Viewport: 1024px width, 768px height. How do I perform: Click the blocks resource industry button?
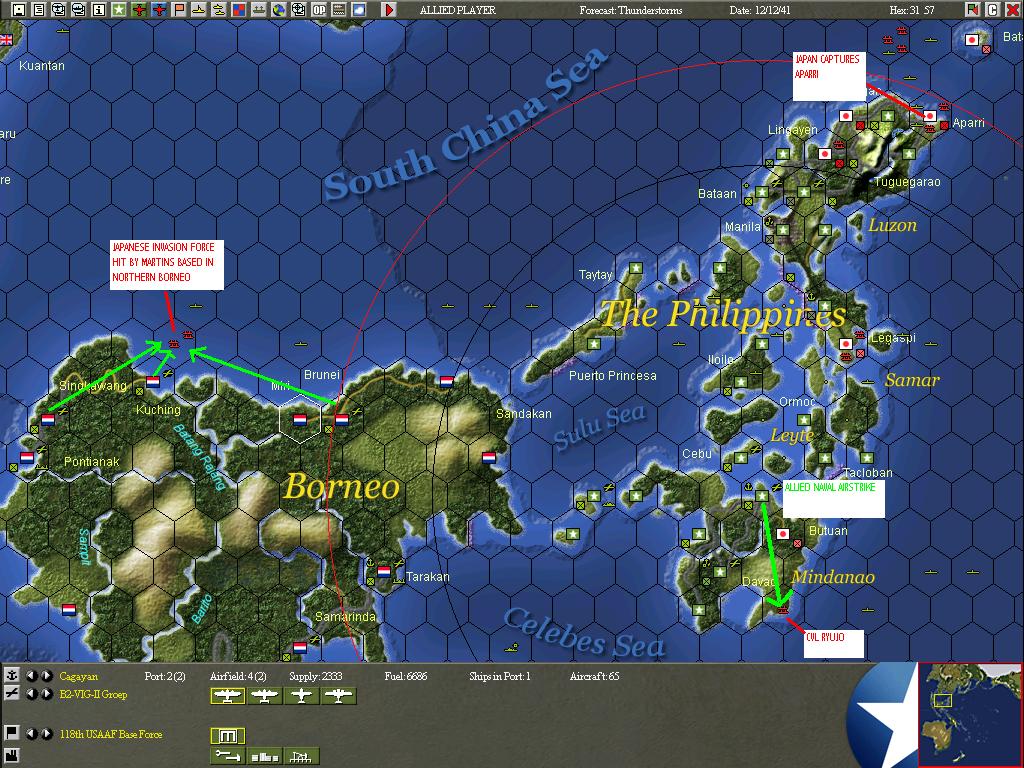[264, 756]
